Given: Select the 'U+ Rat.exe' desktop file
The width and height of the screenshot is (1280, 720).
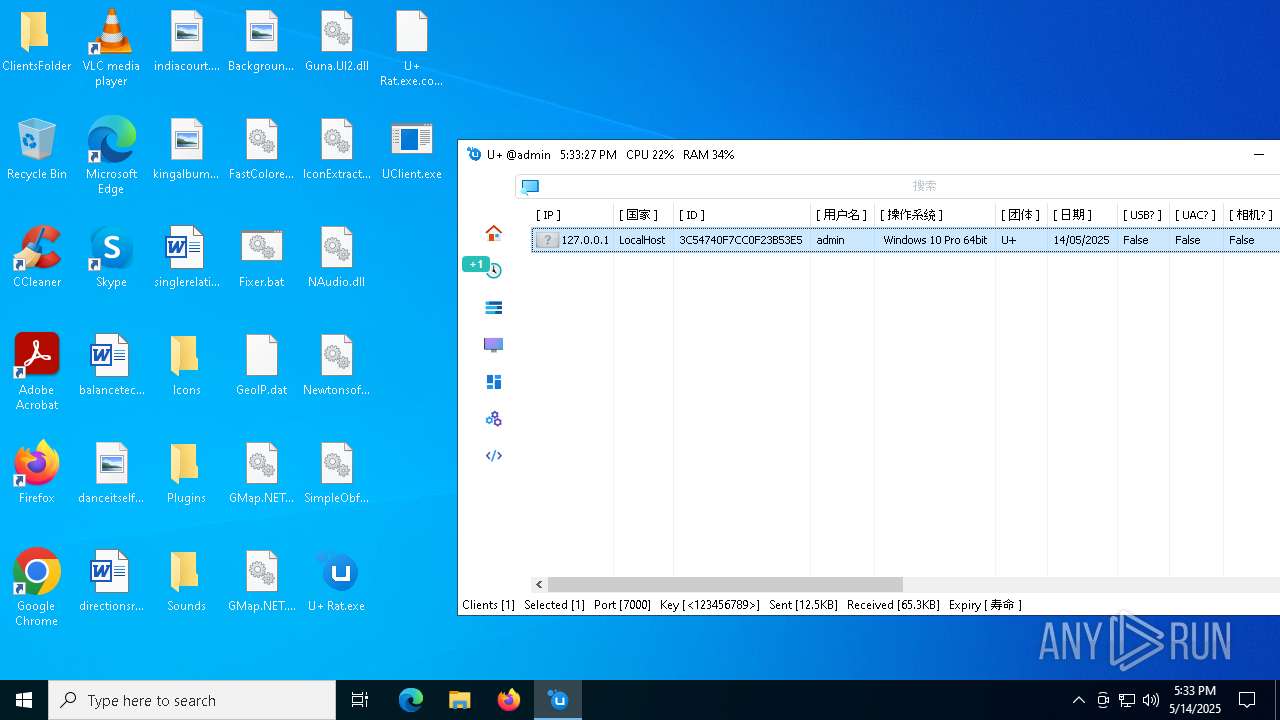Looking at the screenshot, I should point(336,582).
